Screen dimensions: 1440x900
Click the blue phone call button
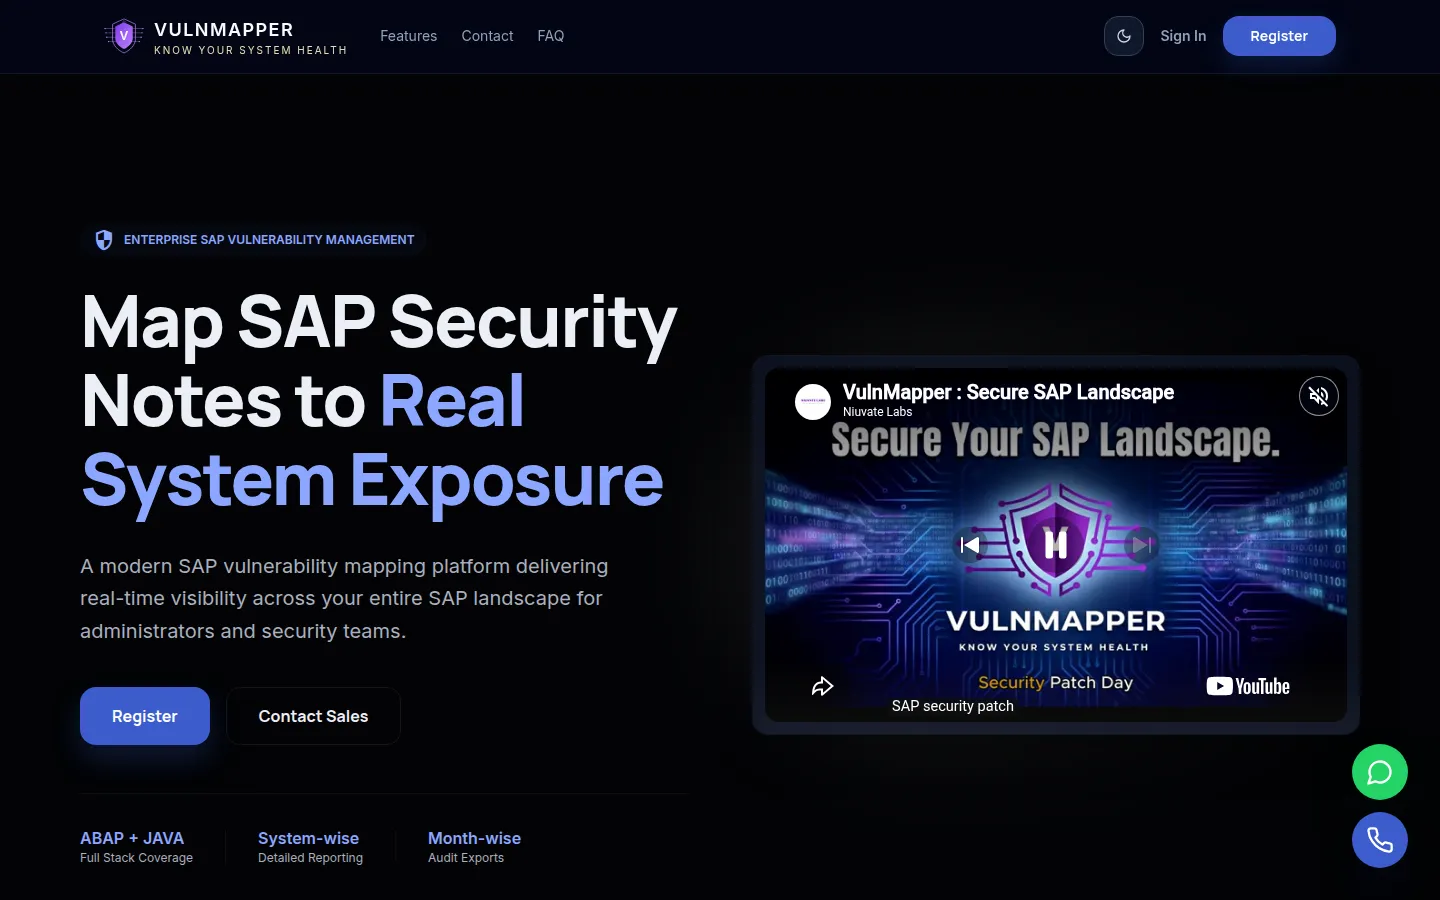pyautogui.click(x=1380, y=840)
